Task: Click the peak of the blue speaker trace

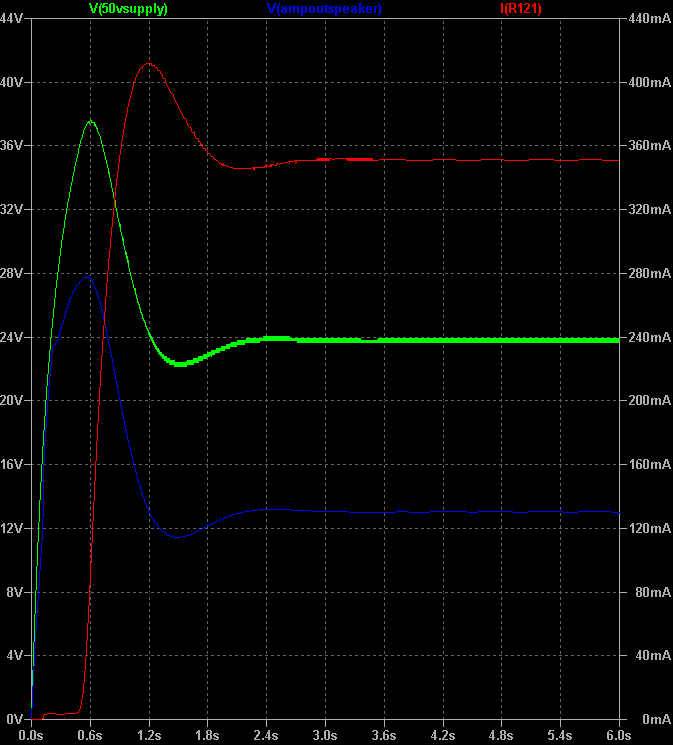Action: pyautogui.click(x=88, y=278)
